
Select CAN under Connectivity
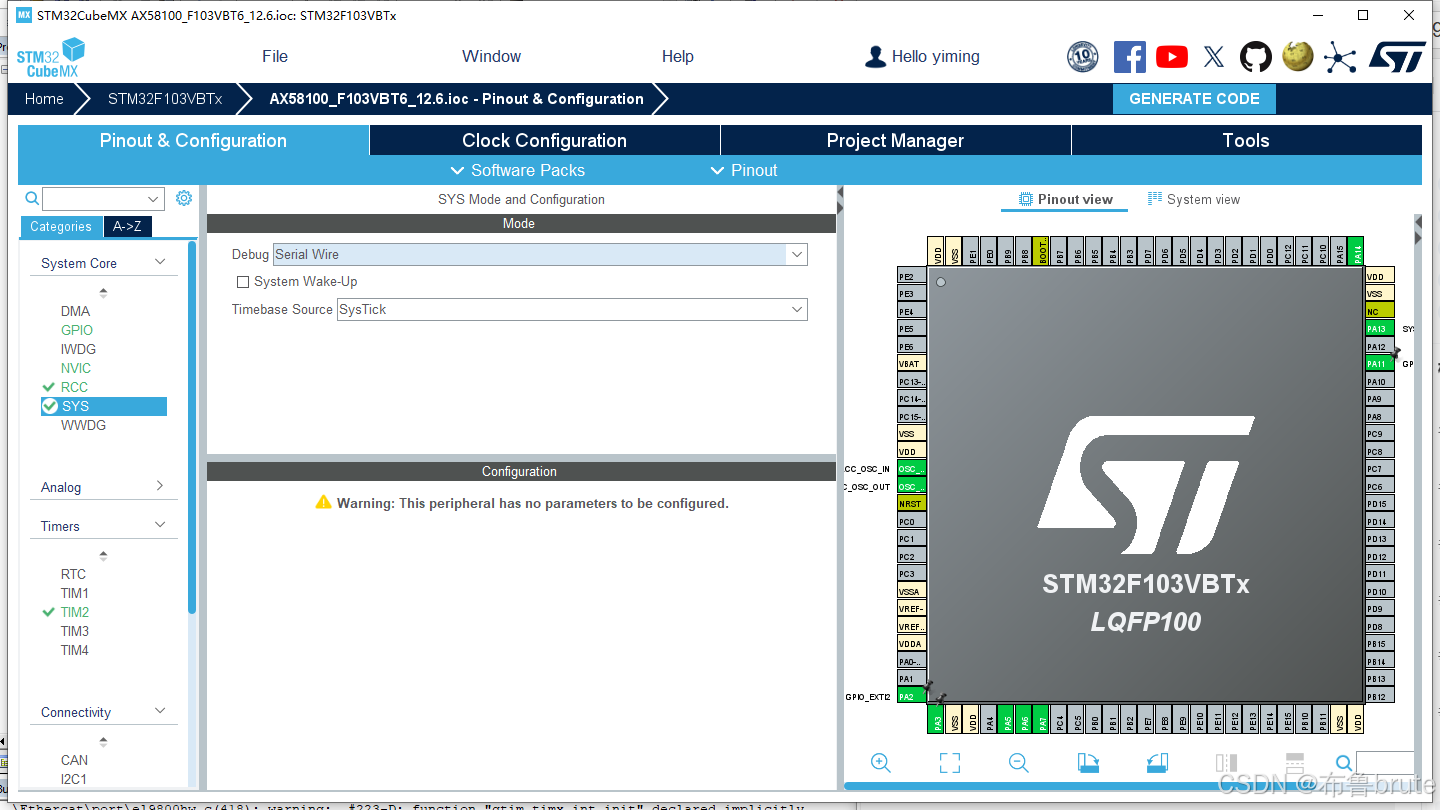[x=74, y=760]
